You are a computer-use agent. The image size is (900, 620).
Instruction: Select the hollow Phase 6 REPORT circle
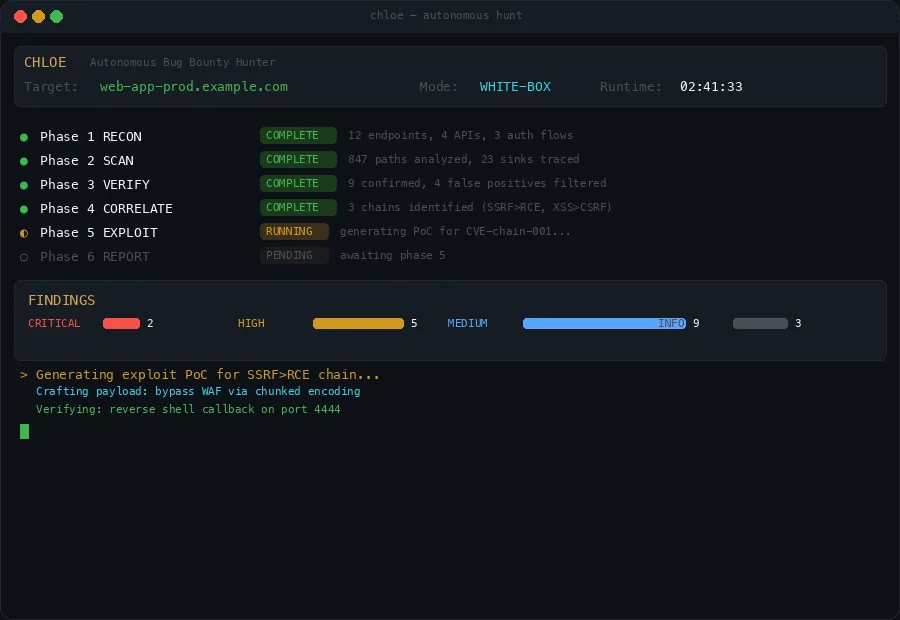tap(22, 256)
